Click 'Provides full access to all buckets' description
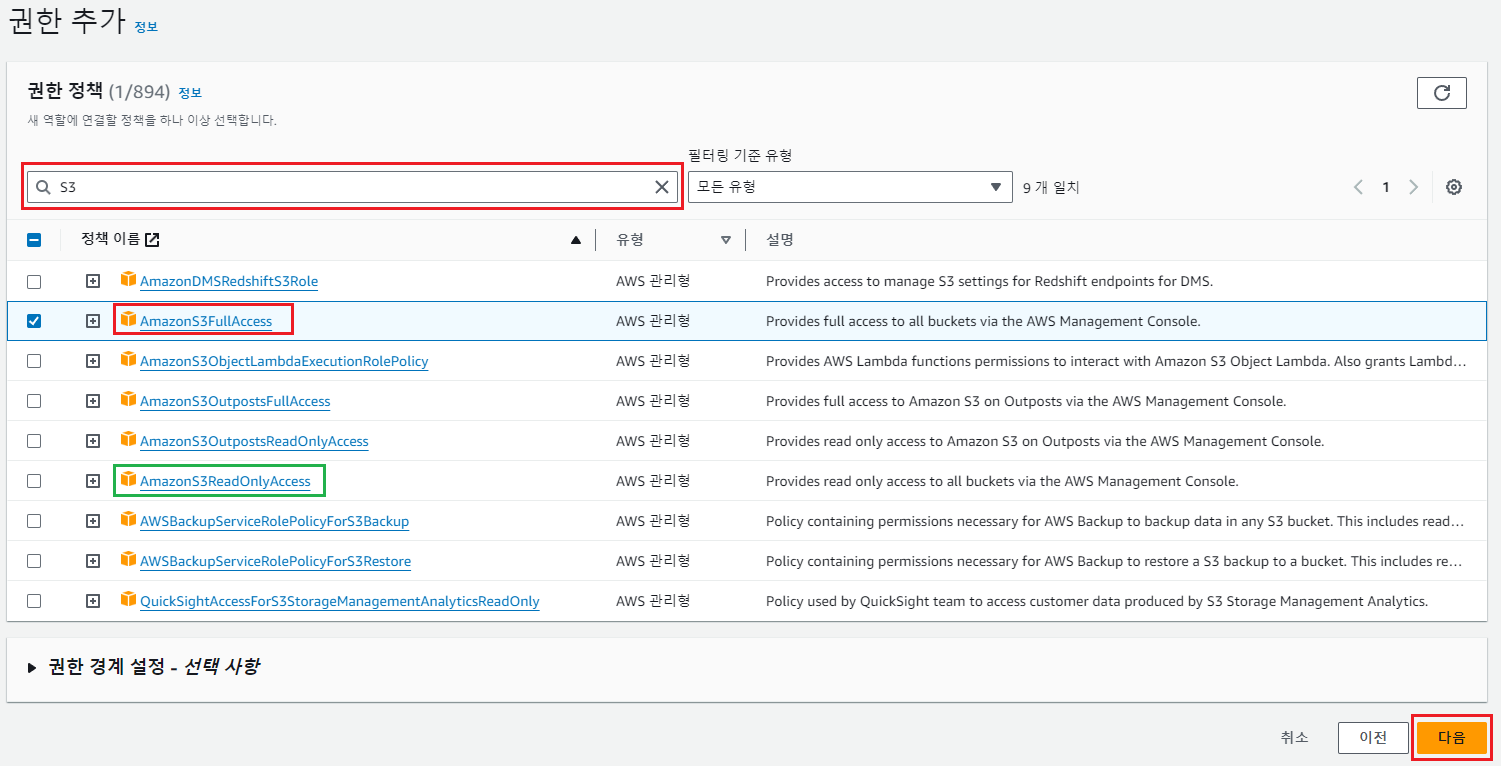This screenshot has width=1501, height=766. [983, 321]
